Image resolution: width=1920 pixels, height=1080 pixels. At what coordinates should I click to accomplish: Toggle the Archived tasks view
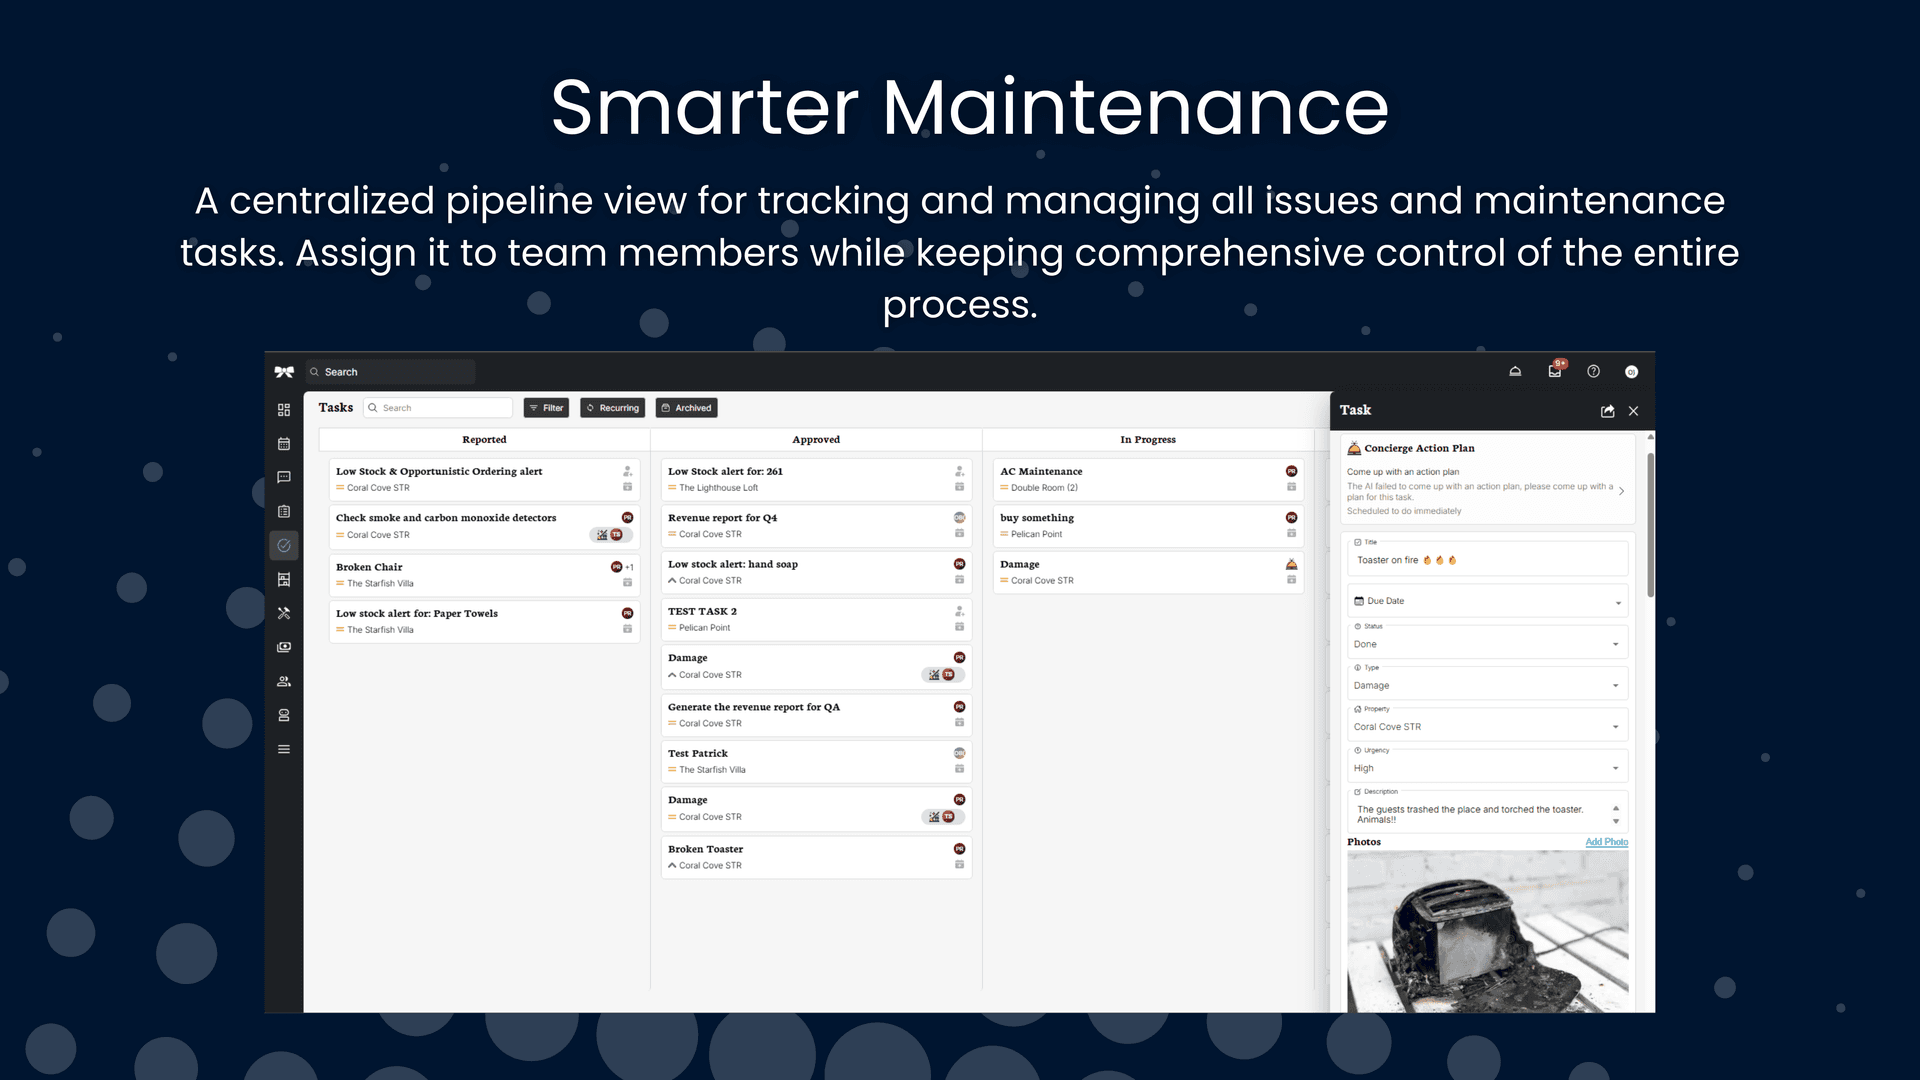686,407
